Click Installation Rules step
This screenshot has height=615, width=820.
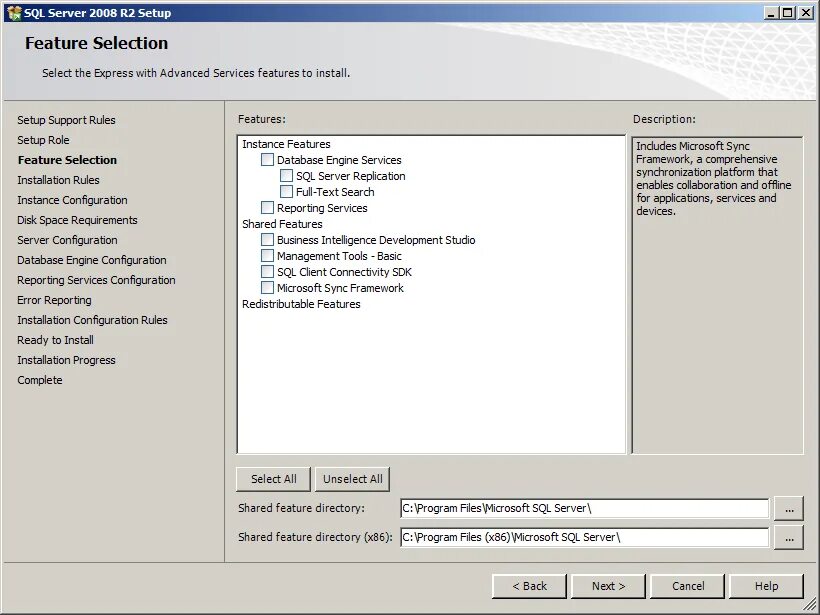(x=58, y=180)
